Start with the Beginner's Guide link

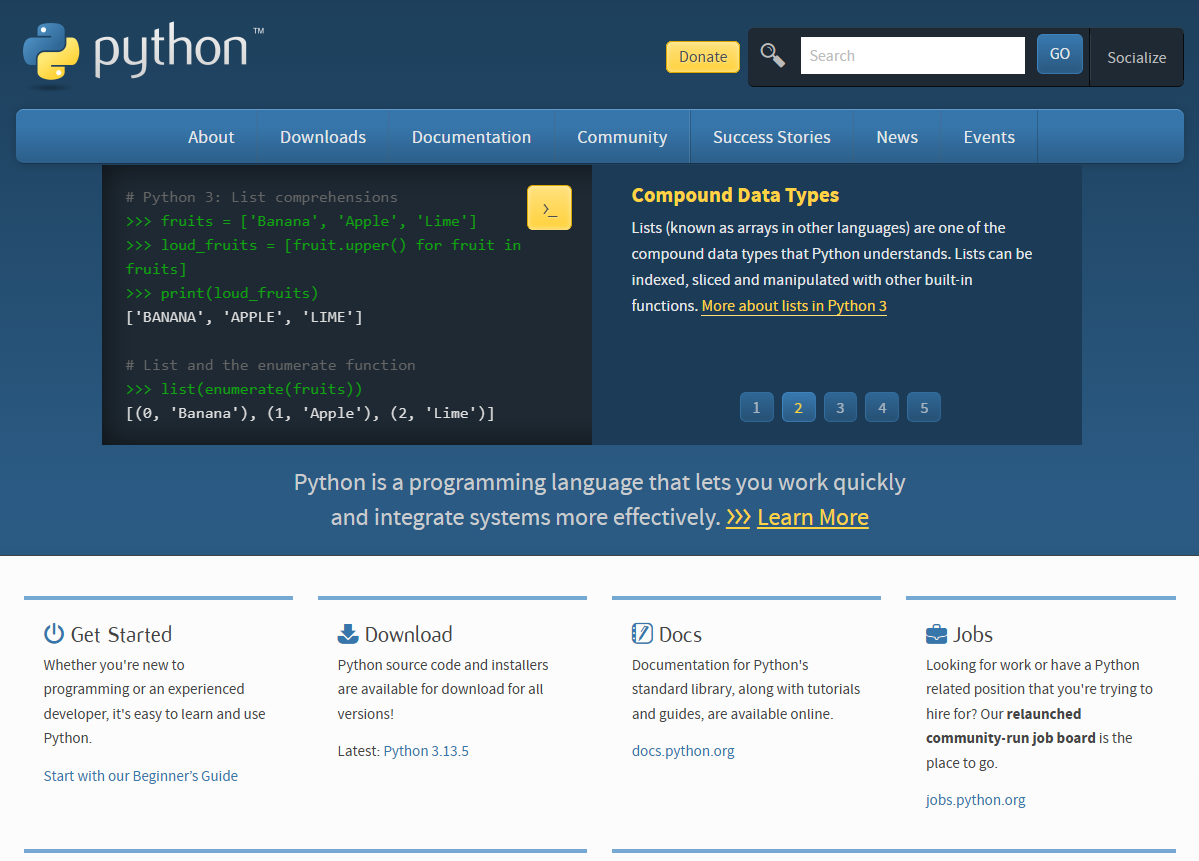click(x=140, y=775)
